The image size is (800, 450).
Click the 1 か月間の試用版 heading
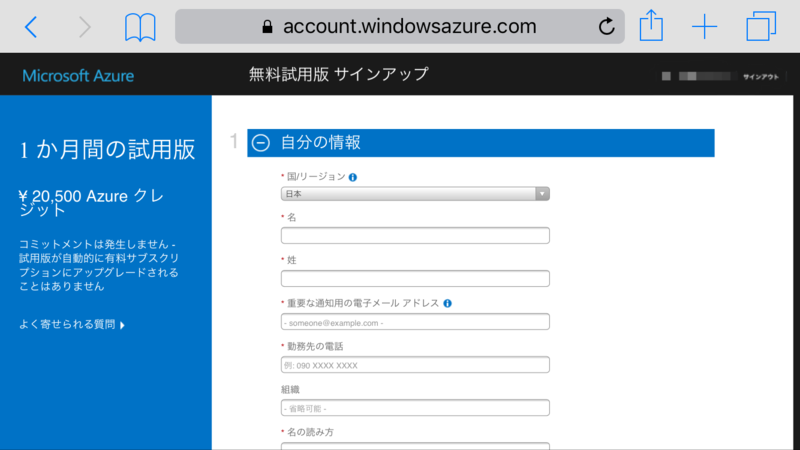[x=107, y=150]
